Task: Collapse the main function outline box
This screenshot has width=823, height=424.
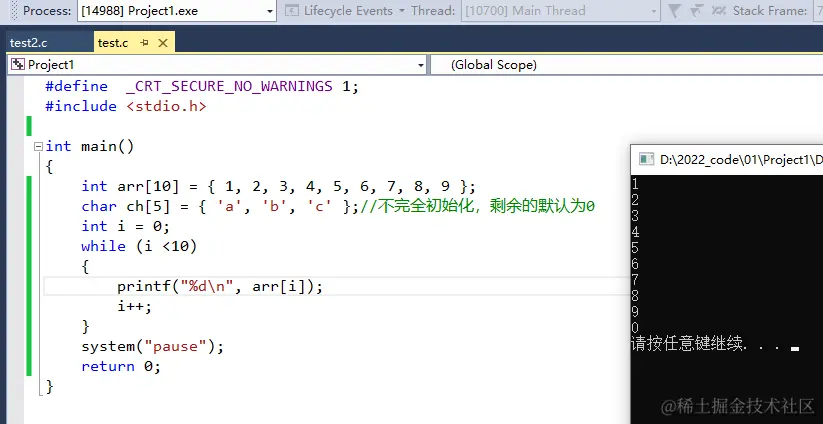Action: (x=38, y=146)
